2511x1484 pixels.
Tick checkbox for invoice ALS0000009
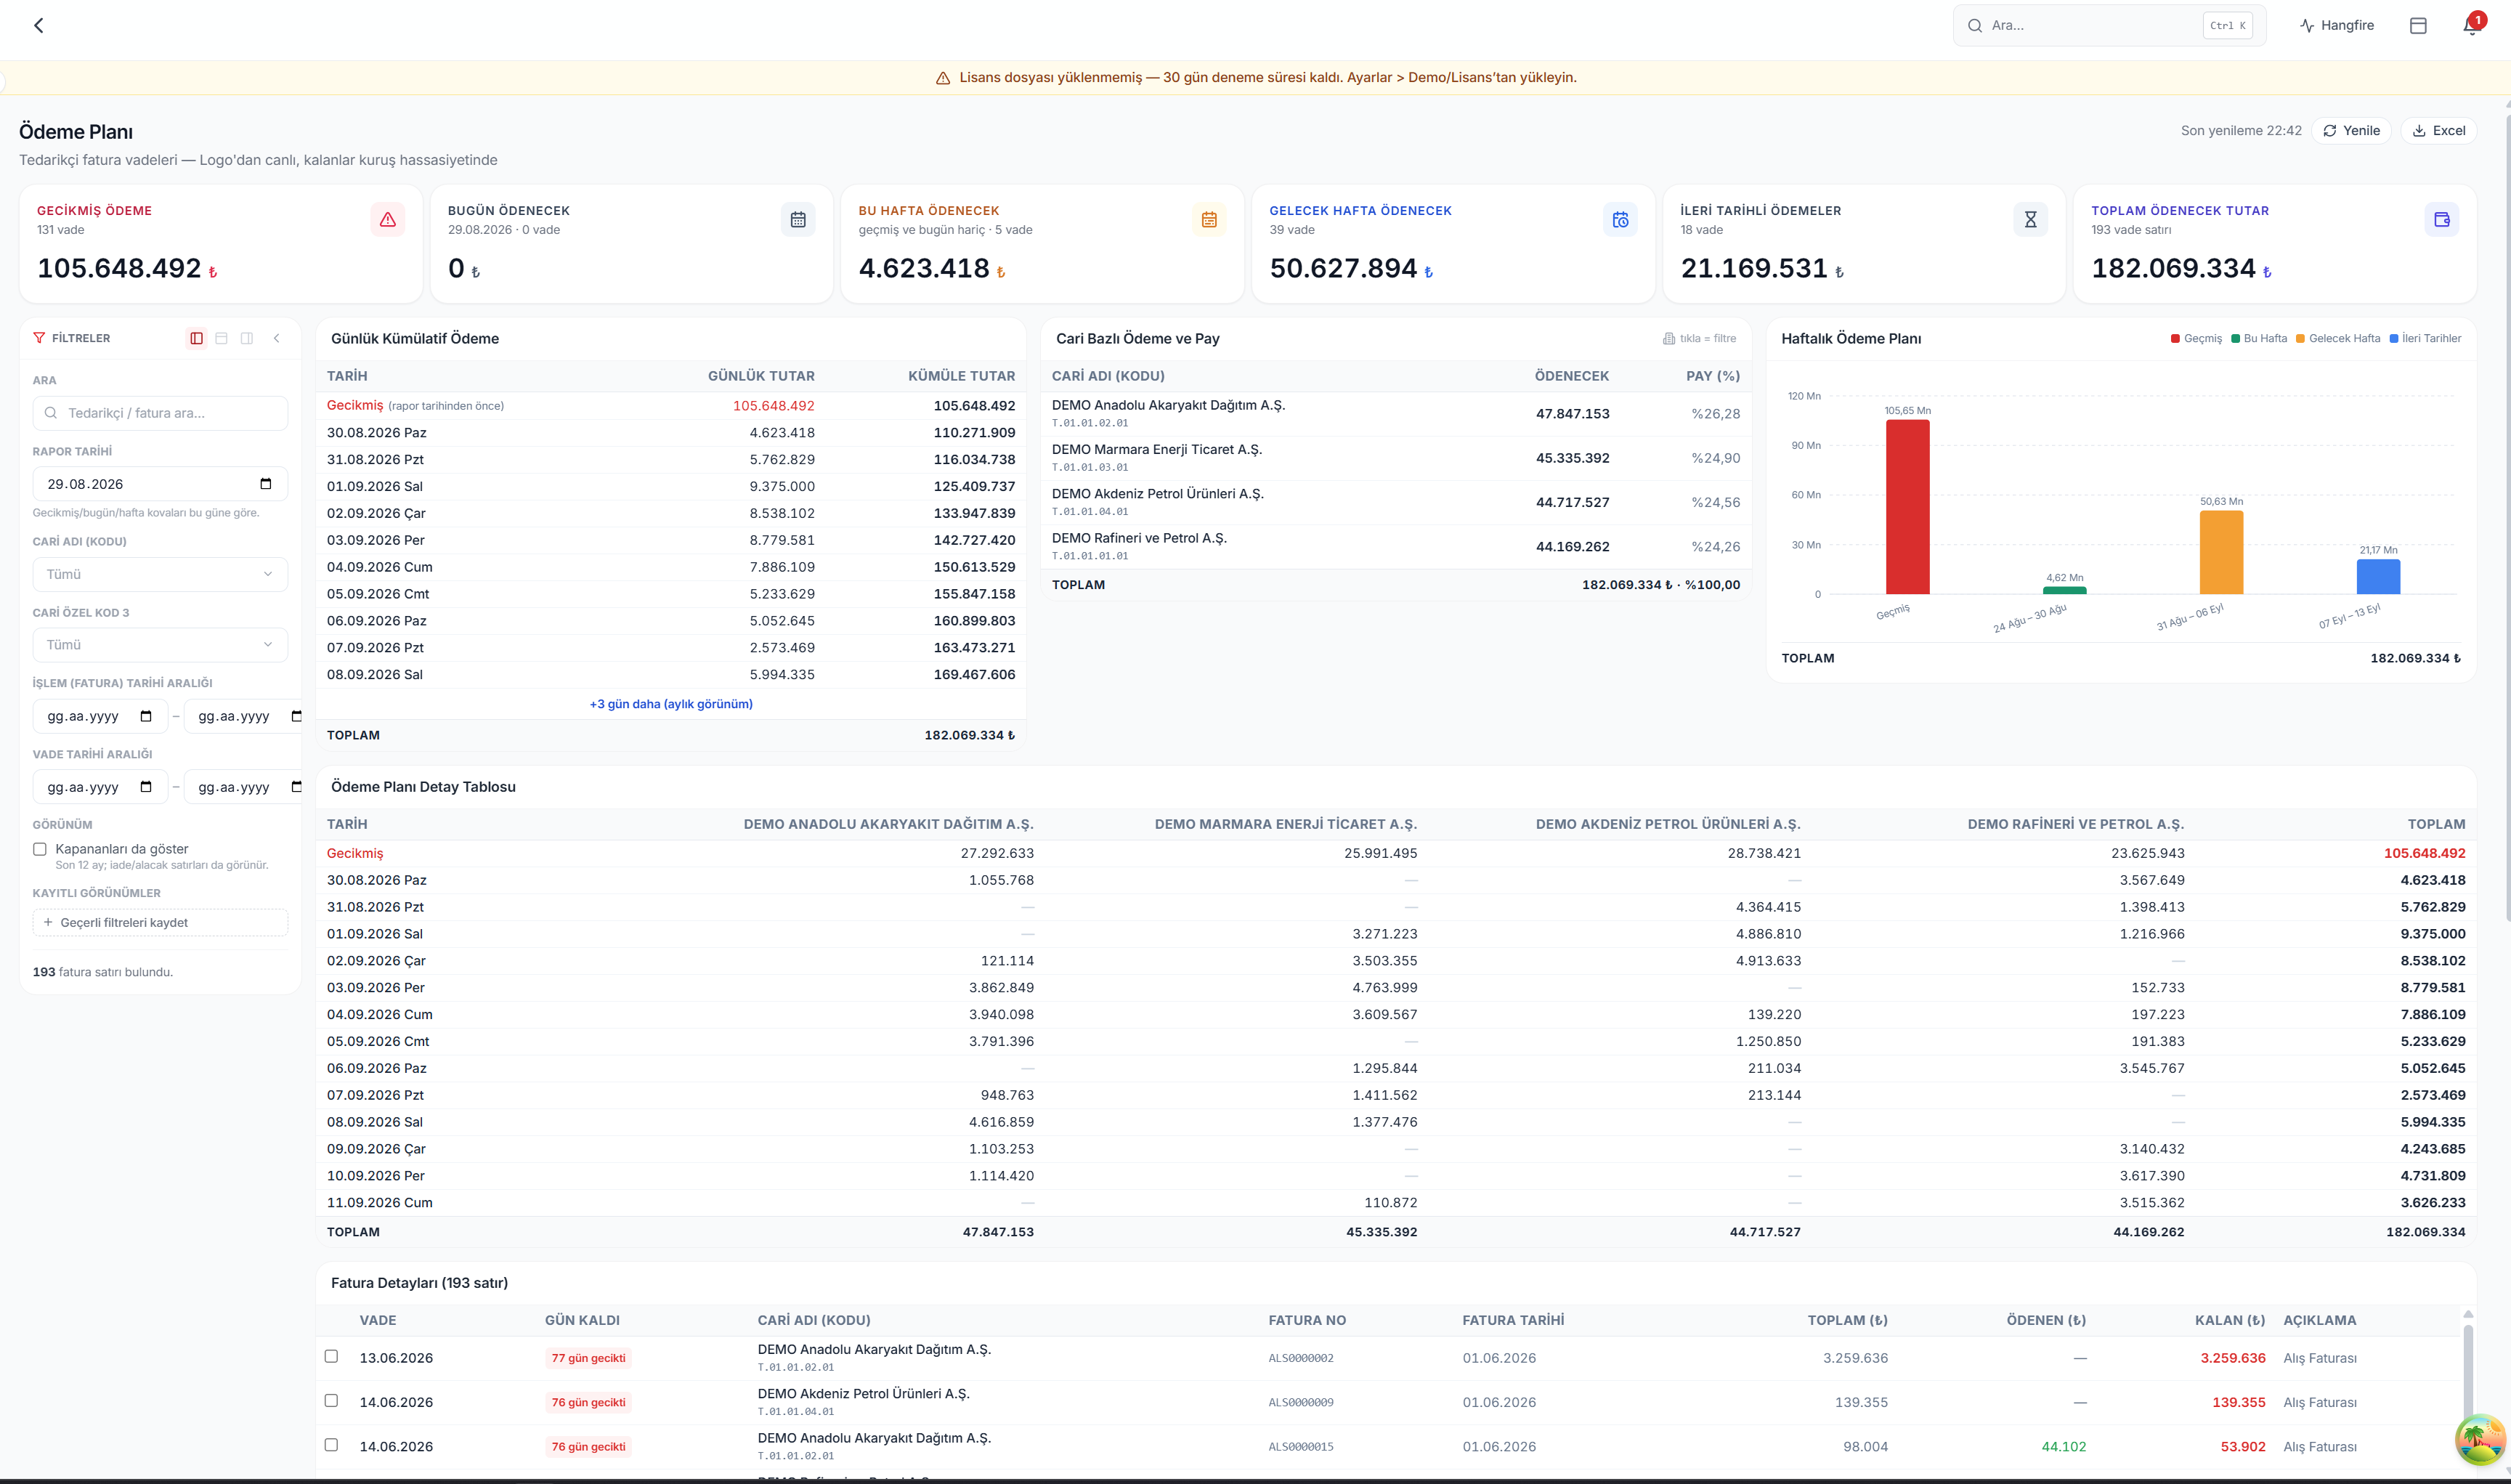pyautogui.click(x=331, y=1401)
